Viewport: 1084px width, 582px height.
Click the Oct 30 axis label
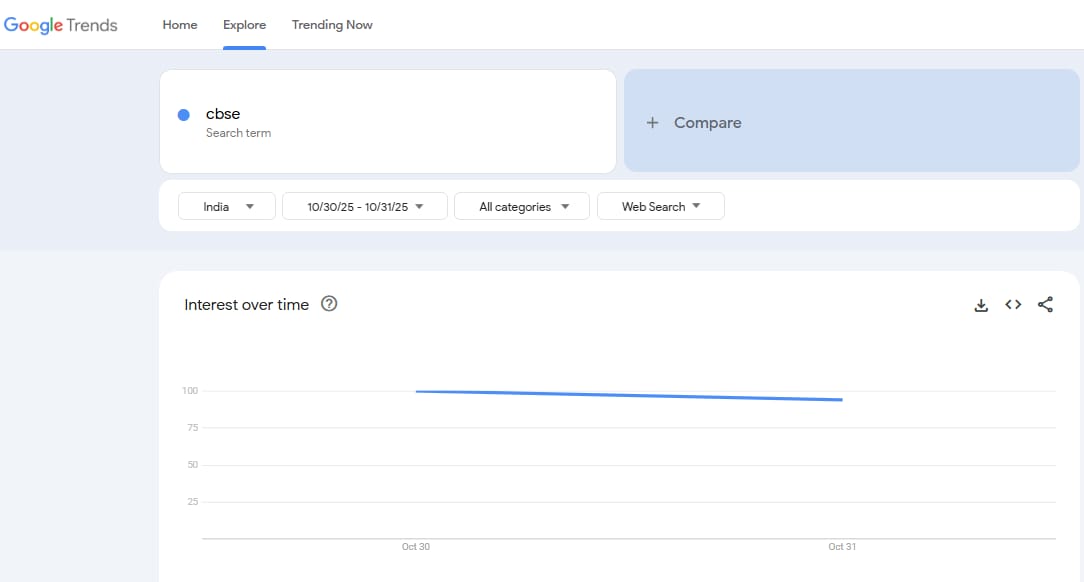[x=415, y=547]
